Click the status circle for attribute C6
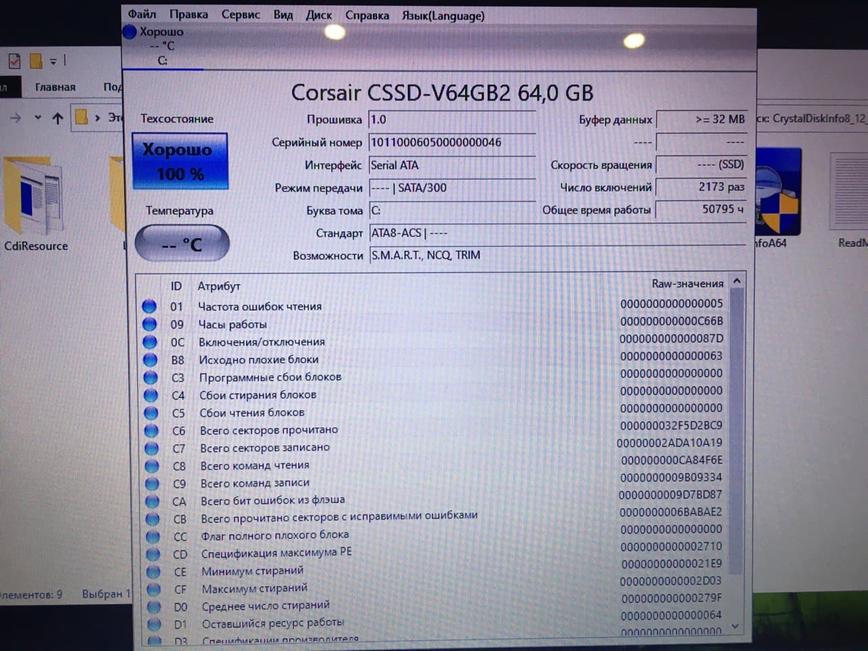This screenshot has width=868, height=651. point(151,430)
